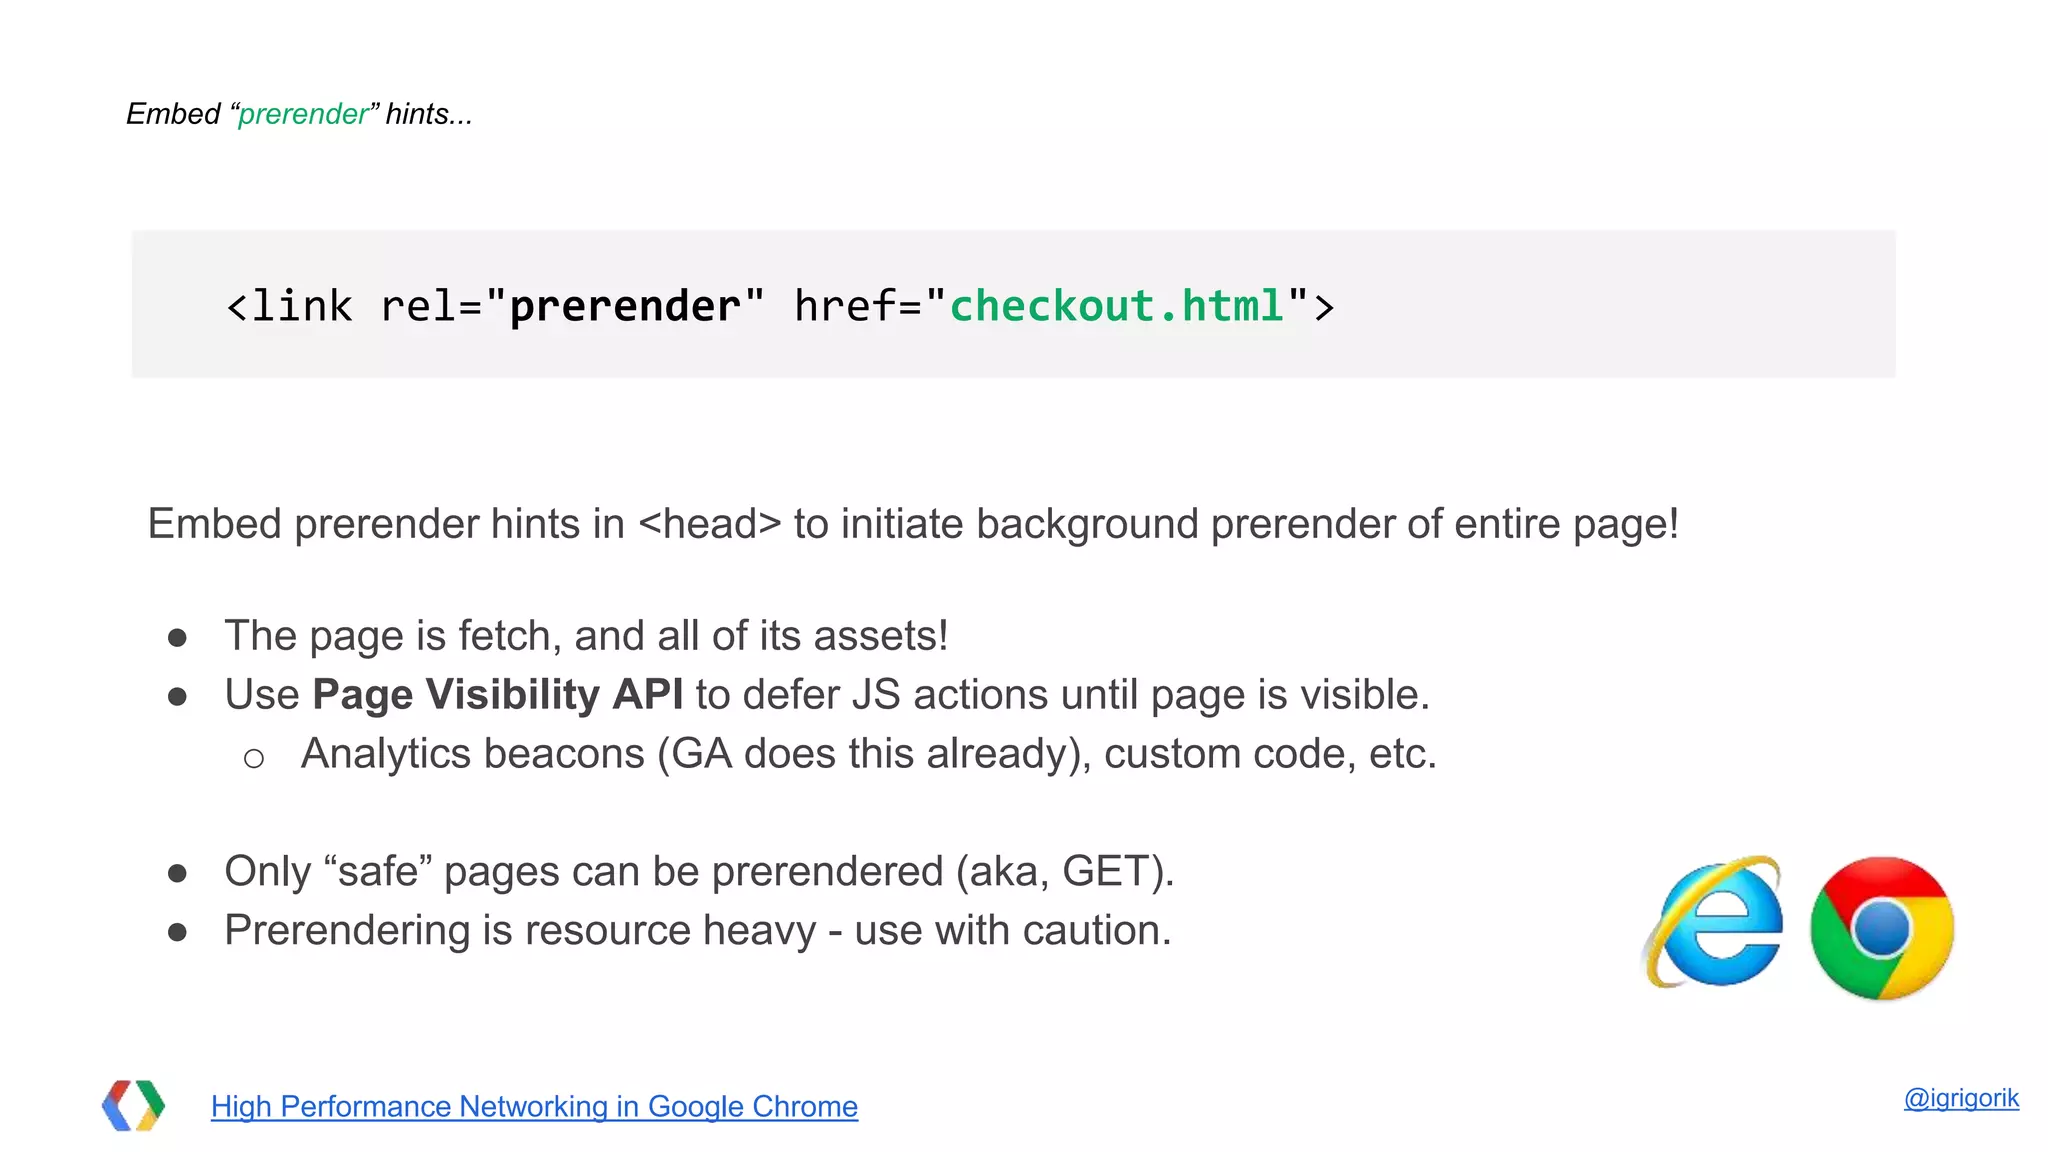Click the bullet The page is fetch
This screenshot has height=1152, width=2048.
click(586, 636)
